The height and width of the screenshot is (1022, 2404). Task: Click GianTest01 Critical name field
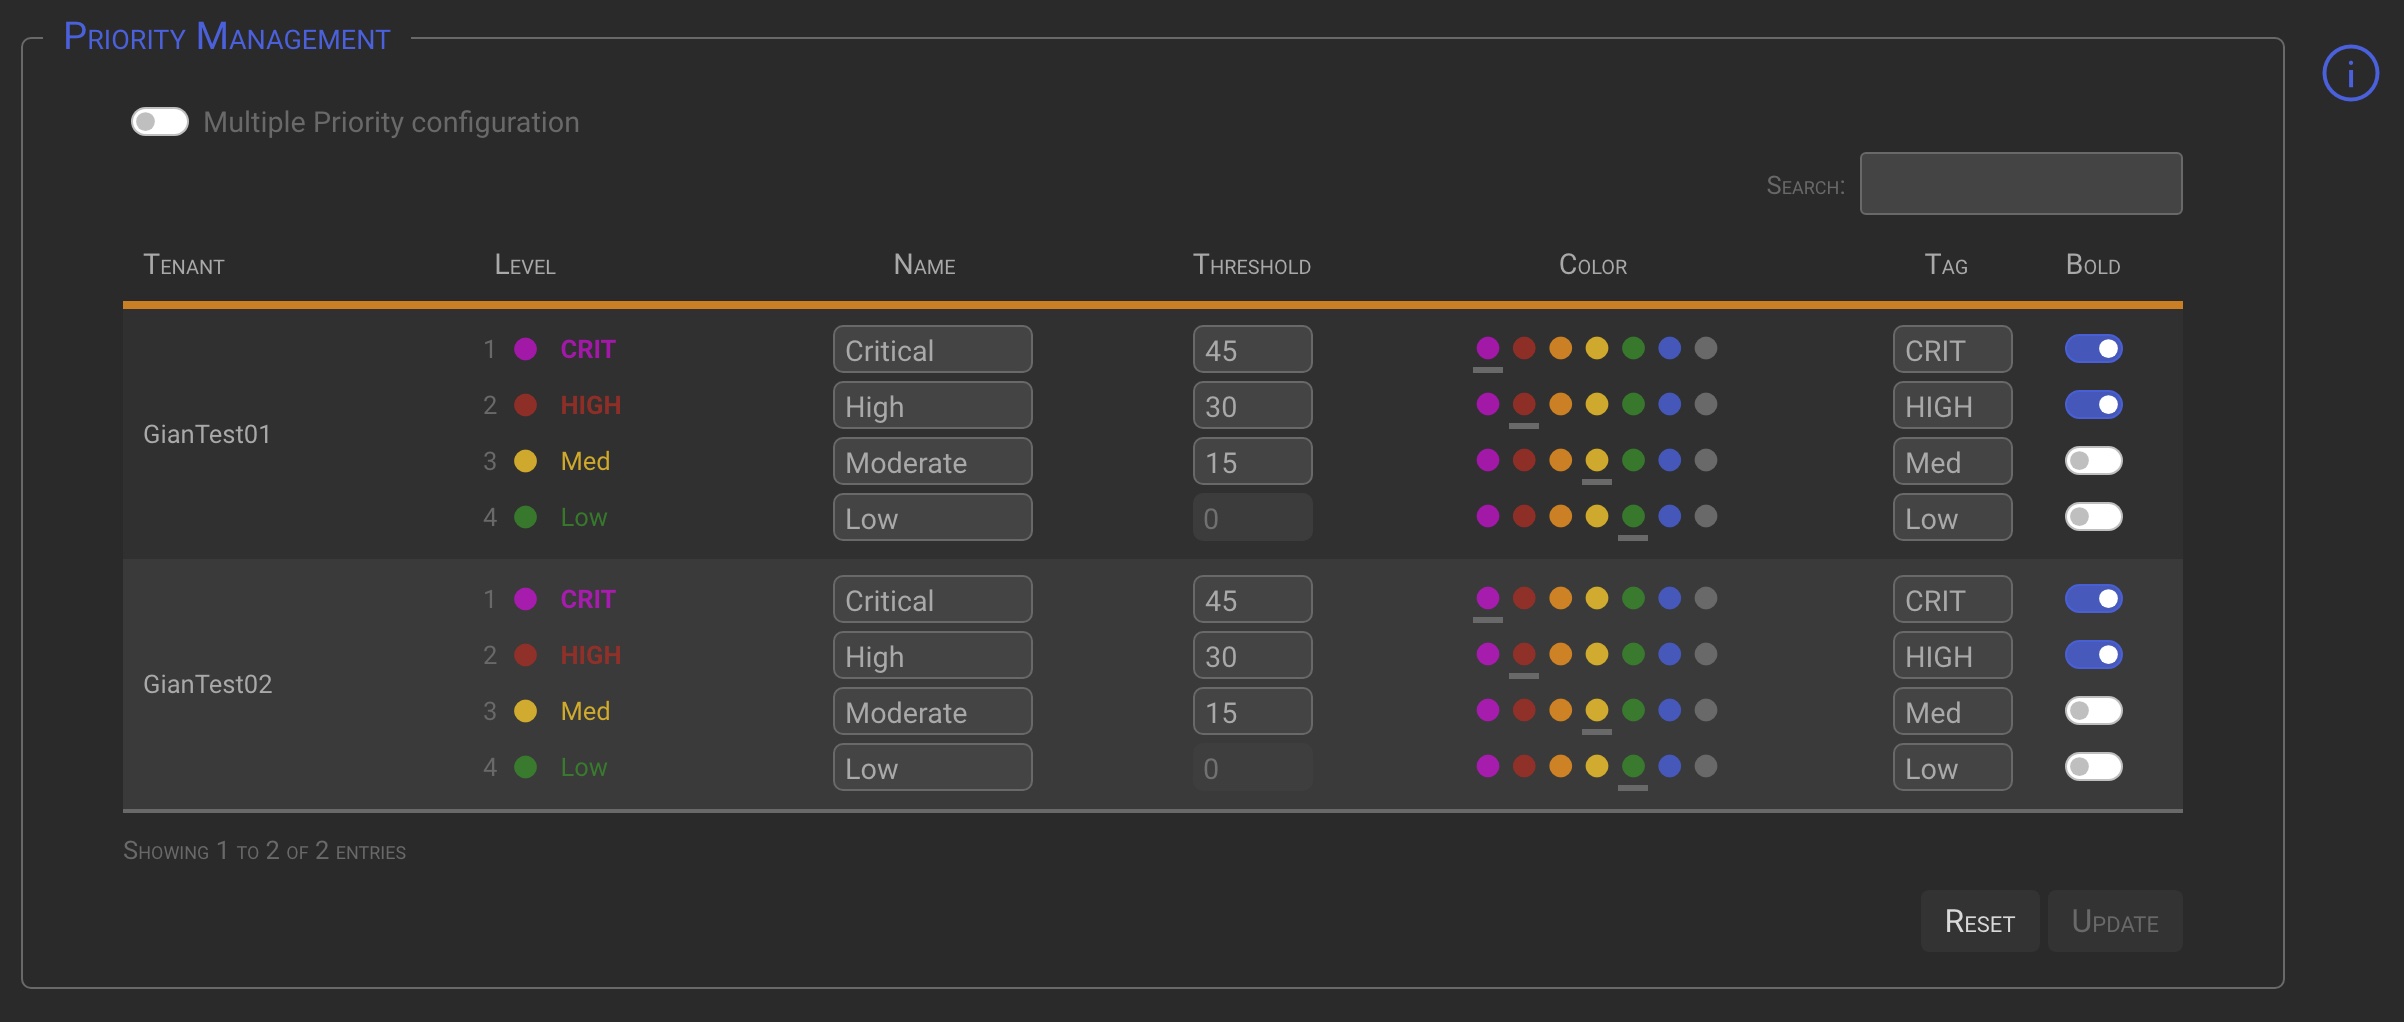pos(932,350)
